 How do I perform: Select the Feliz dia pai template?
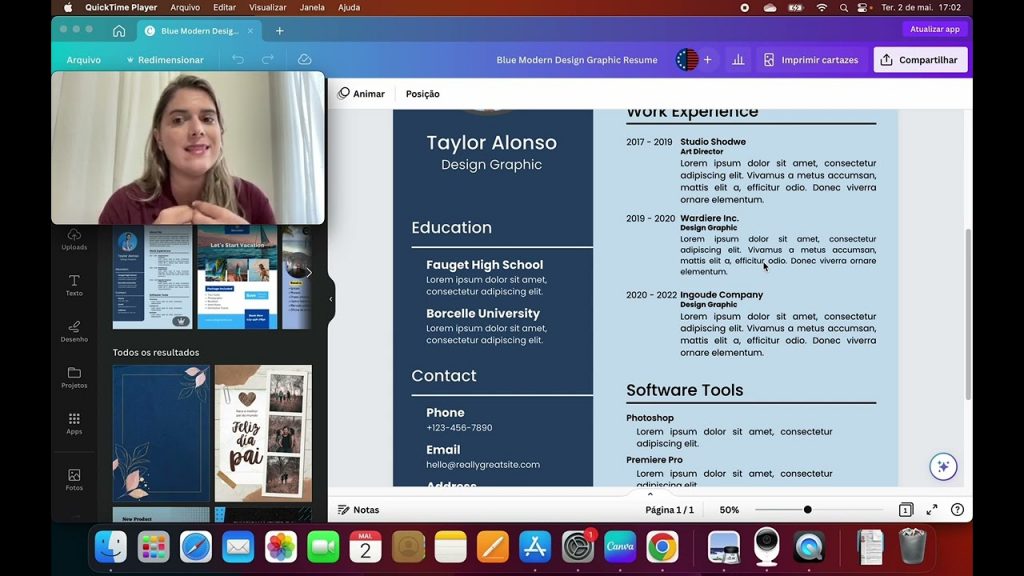(x=263, y=433)
